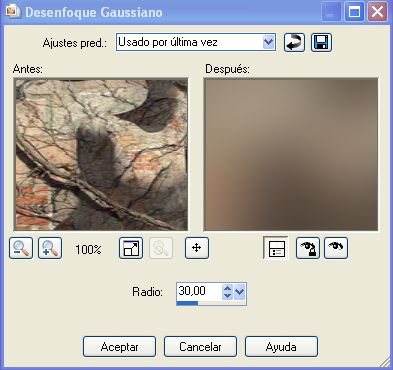The width and height of the screenshot is (393, 370).
Task: Click the Radio value field showing 30,00
Action: point(199,291)
